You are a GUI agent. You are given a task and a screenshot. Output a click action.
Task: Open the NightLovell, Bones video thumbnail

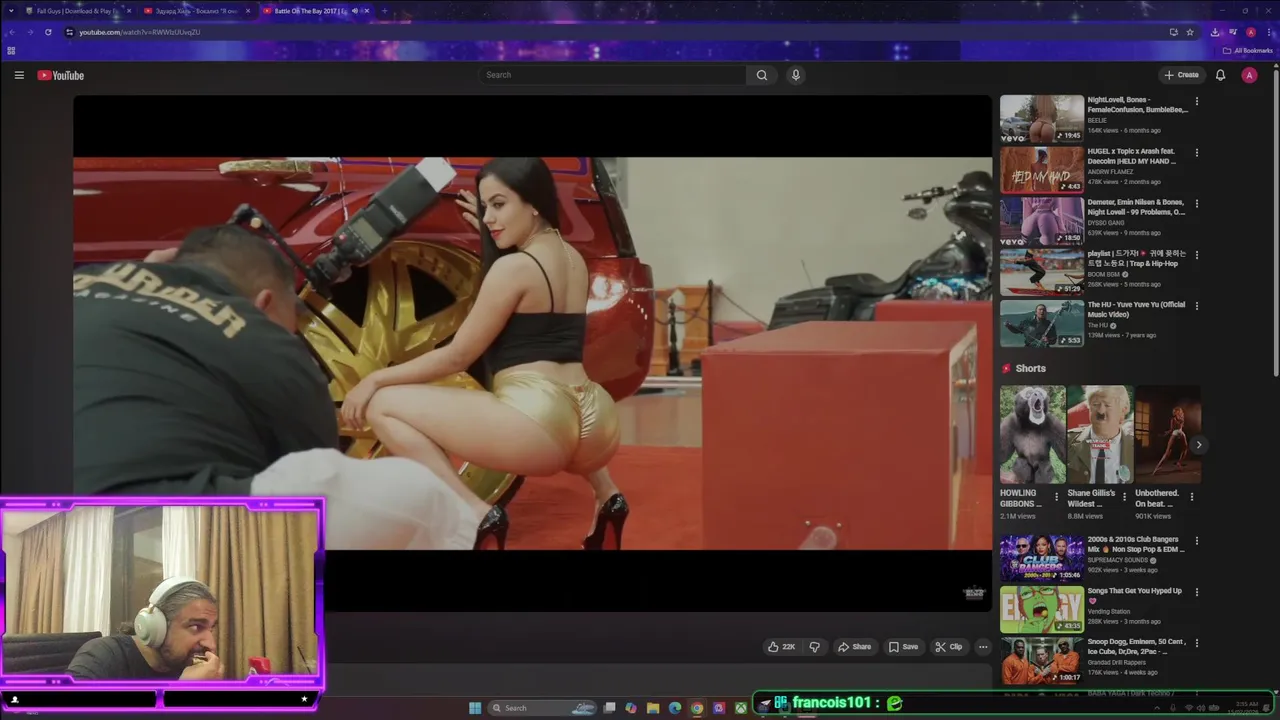(x=1042, y=119)
